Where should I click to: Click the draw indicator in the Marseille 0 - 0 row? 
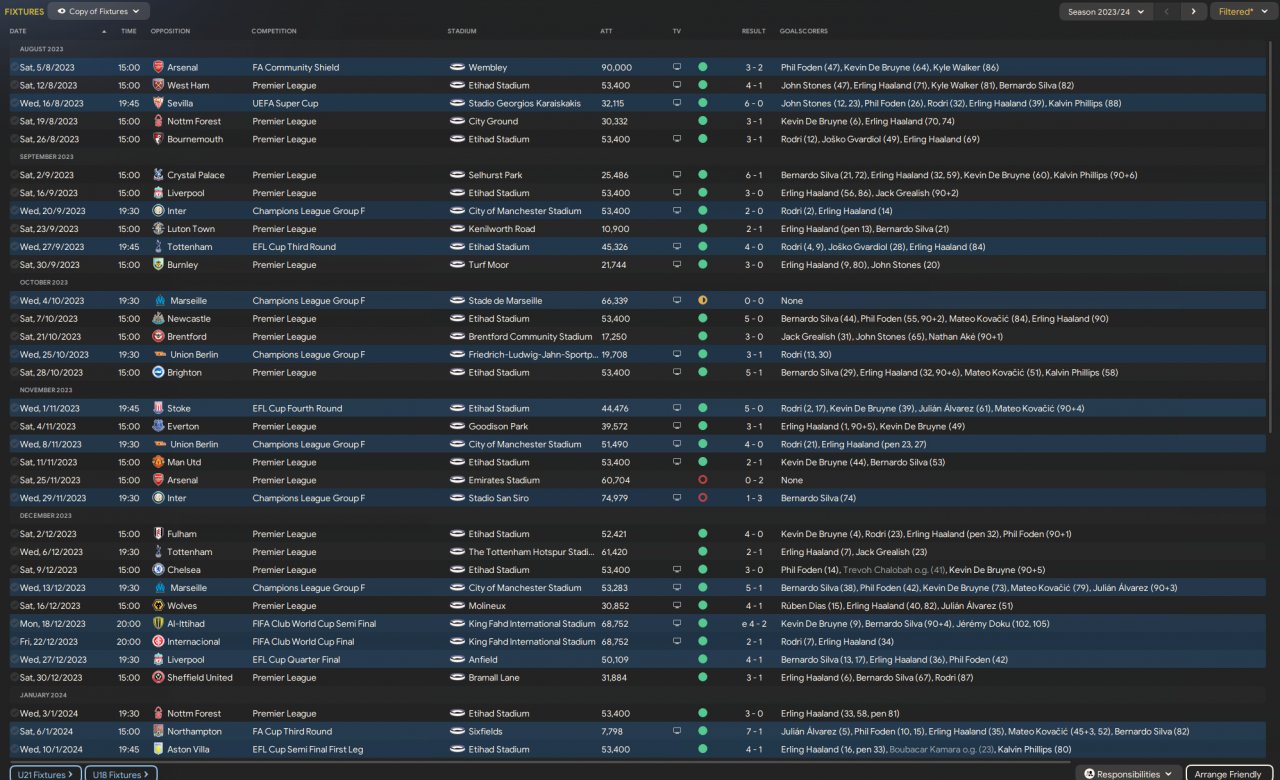tap(703, 301)
